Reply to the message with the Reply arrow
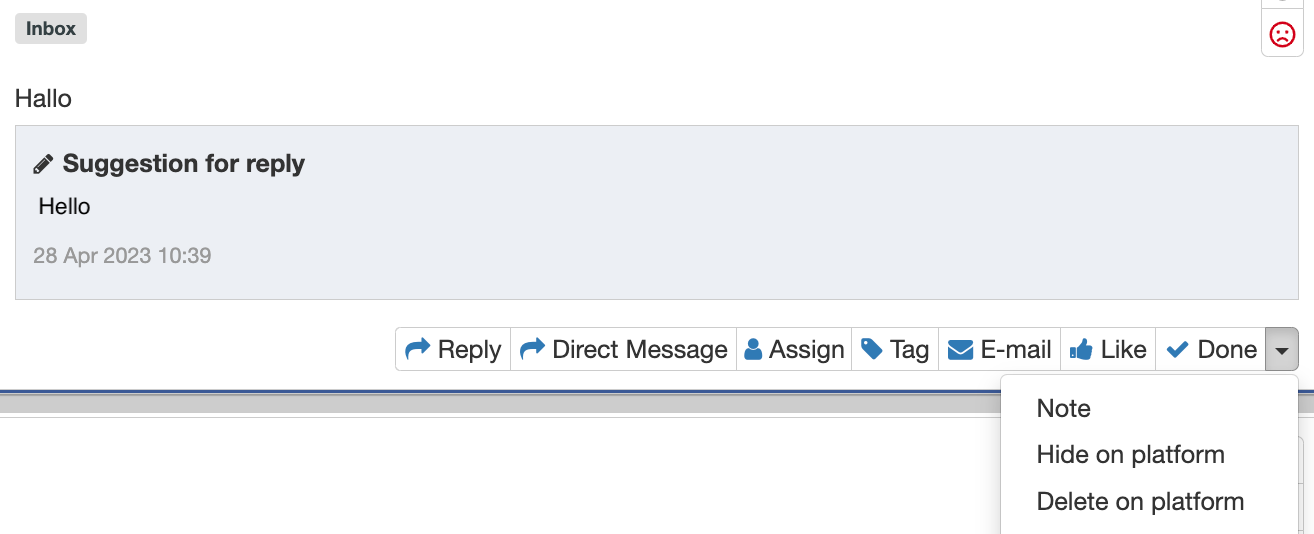Image resolution: width=1314 pixels, height=534 pixels. click(x=453, y=349)
